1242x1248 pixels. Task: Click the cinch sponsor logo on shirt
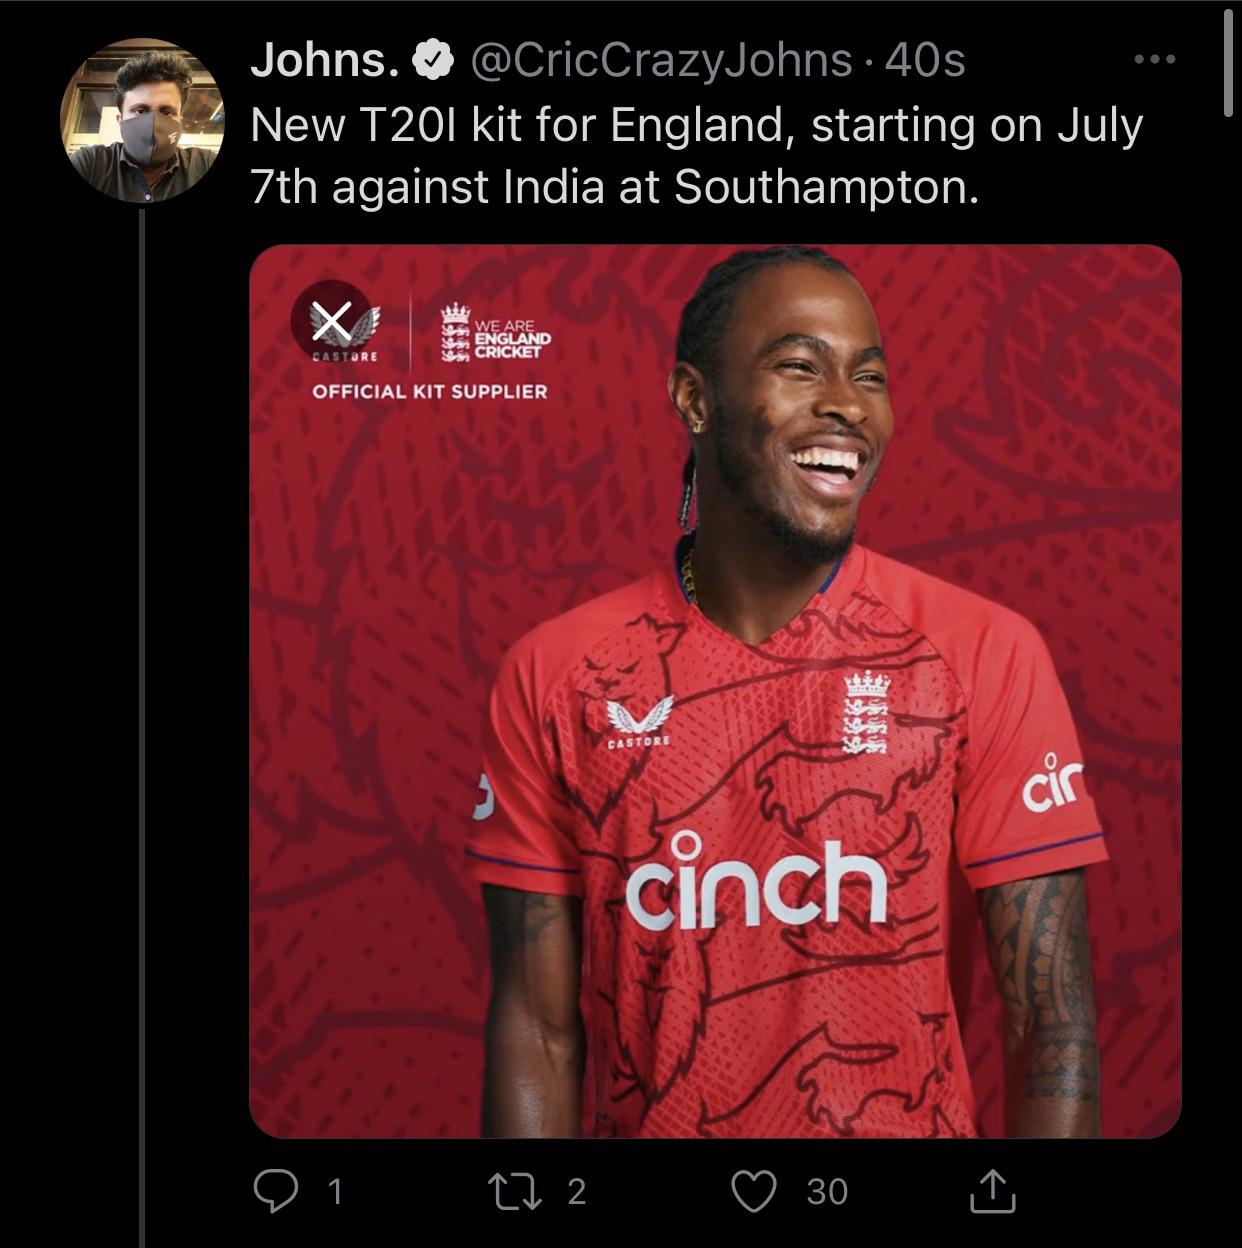757,882
